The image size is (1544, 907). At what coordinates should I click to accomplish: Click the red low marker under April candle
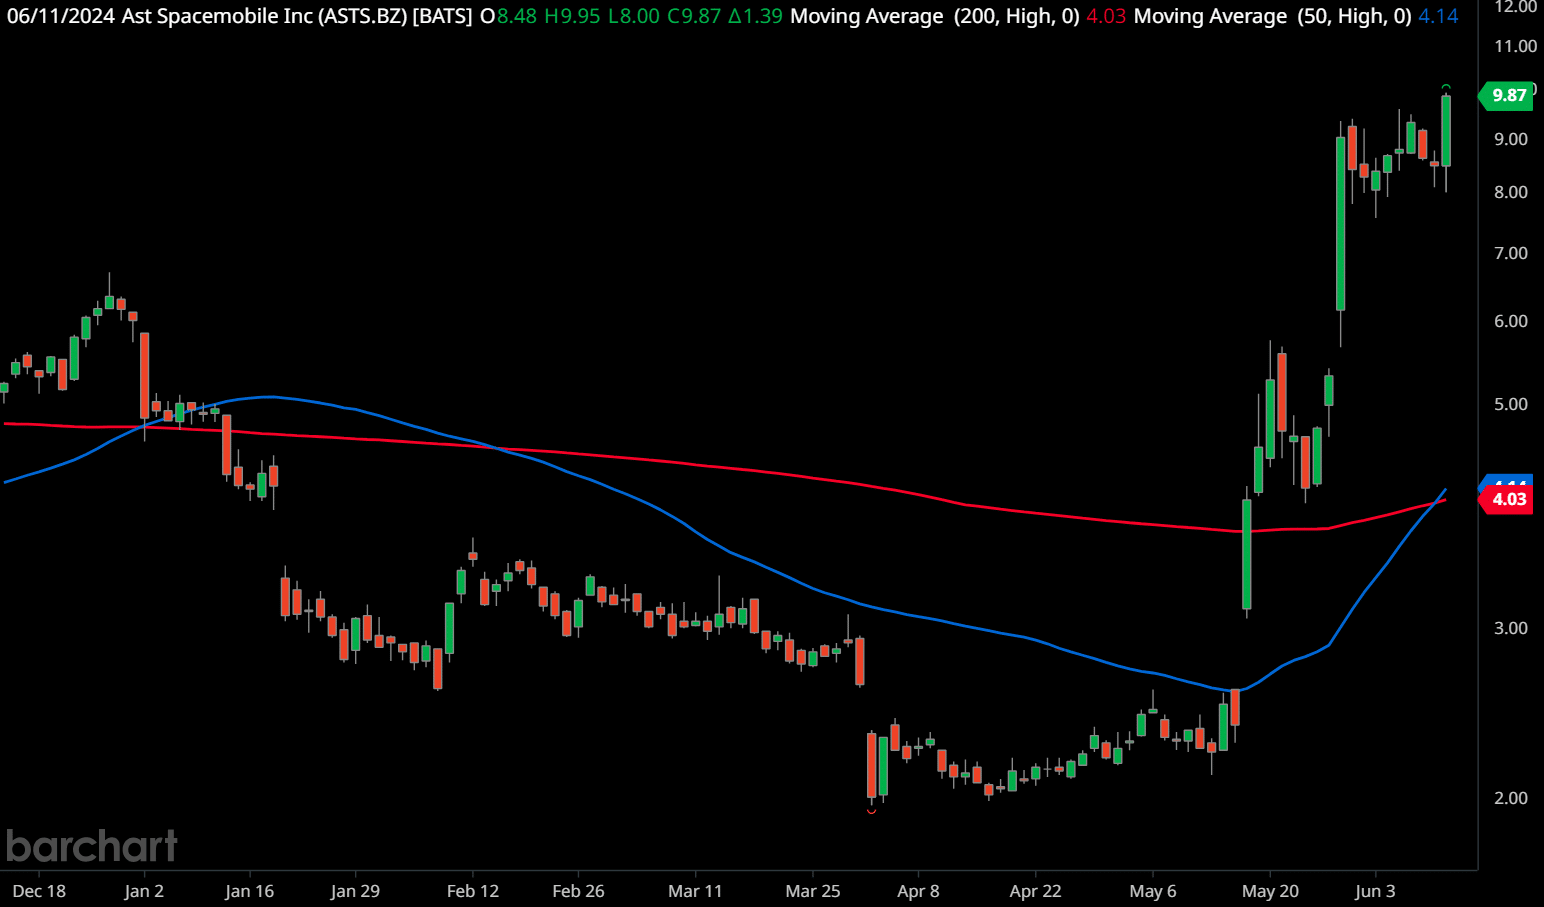tap(871, 812)
